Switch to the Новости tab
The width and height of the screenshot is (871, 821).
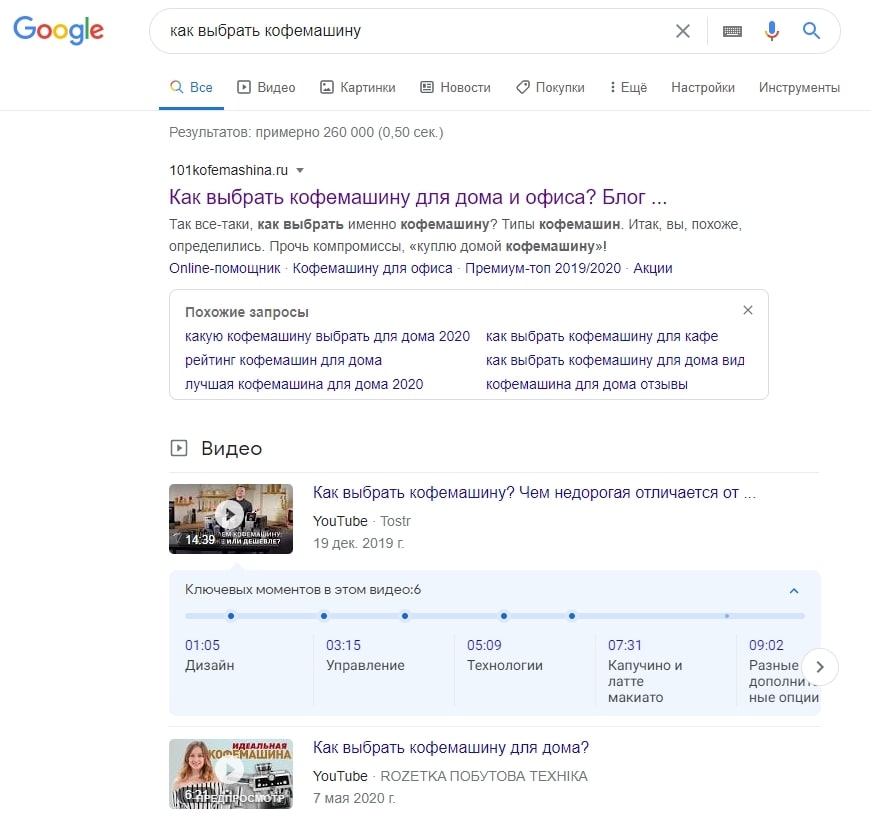[455, 87]
